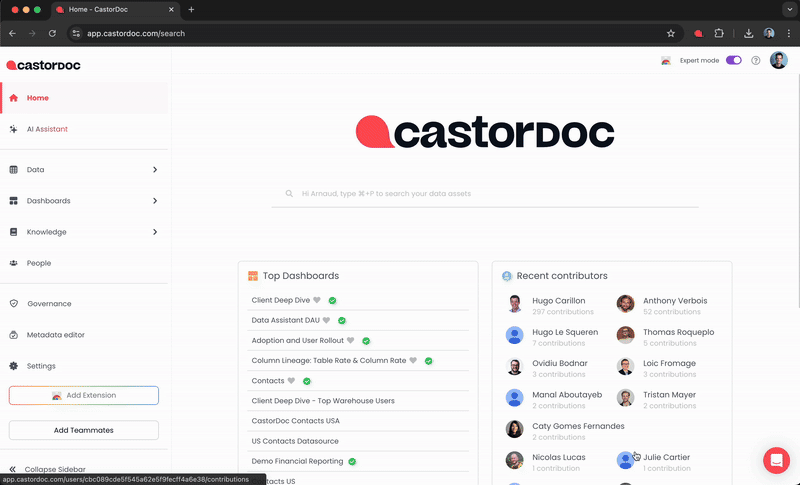Open the red chat support bubble
This screenshot has width=800, height=485.
coord(777,460)
